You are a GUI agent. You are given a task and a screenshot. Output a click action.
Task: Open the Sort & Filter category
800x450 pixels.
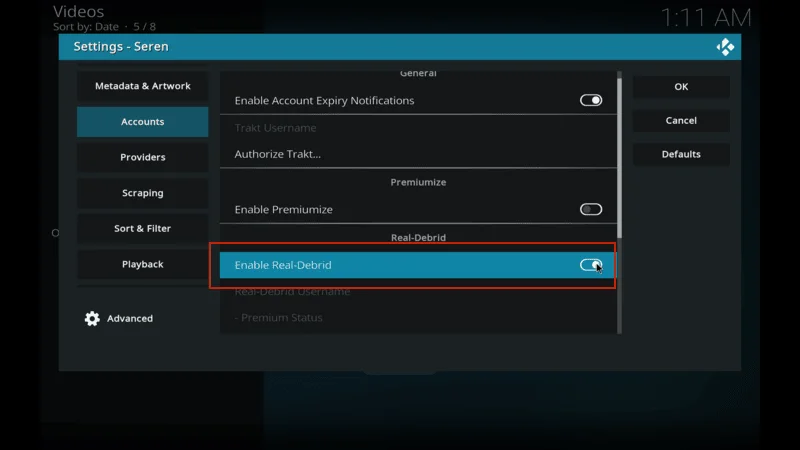pyautogui.click(x=142, y=228)
